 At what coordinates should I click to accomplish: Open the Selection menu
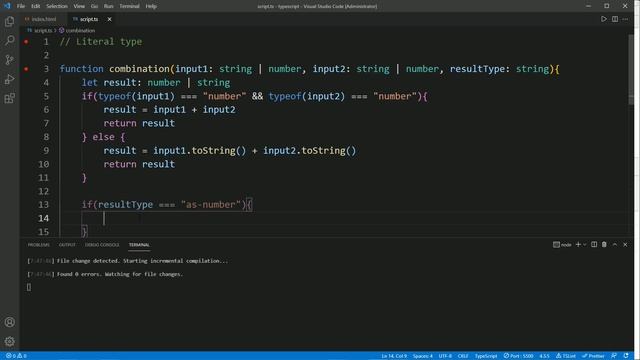click(x=57, y=6)
